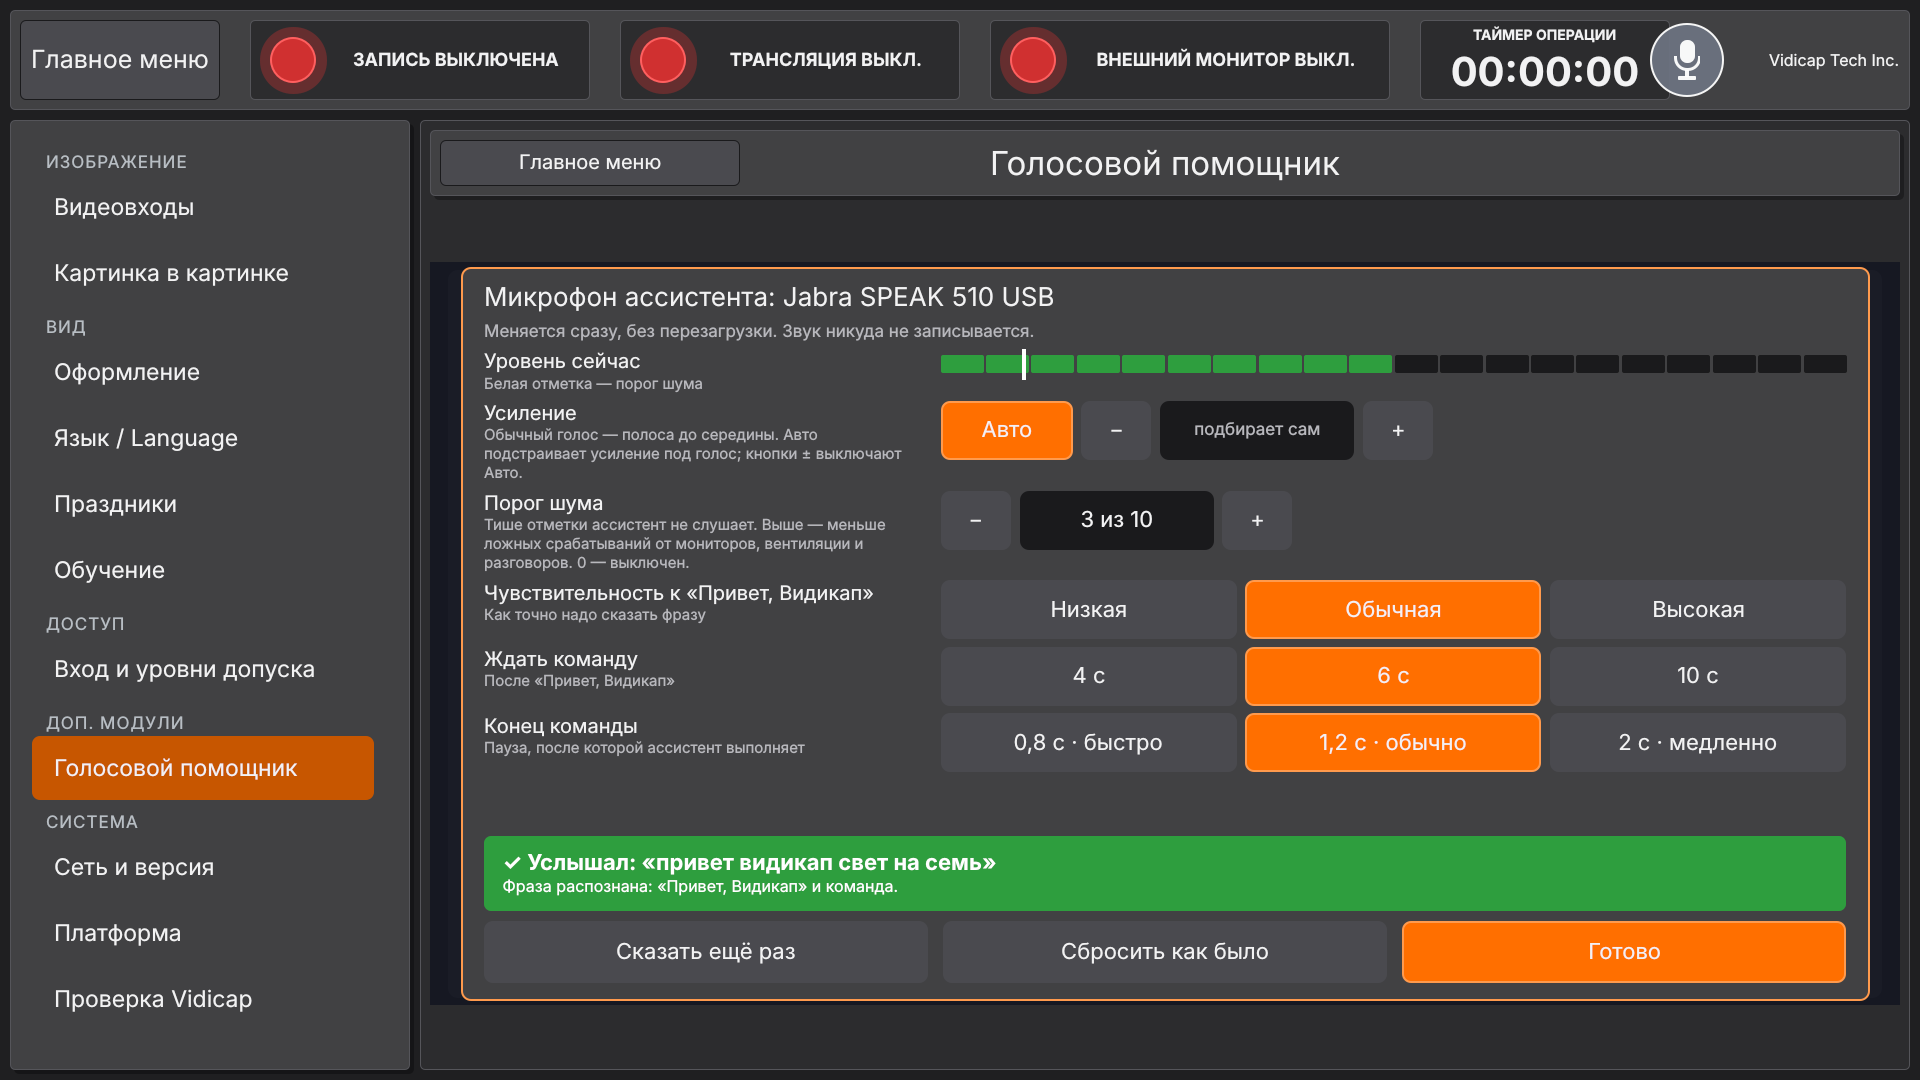Confirm with Готово button
Screen dimensions: 1920x1080
(x=1624, y=952)
